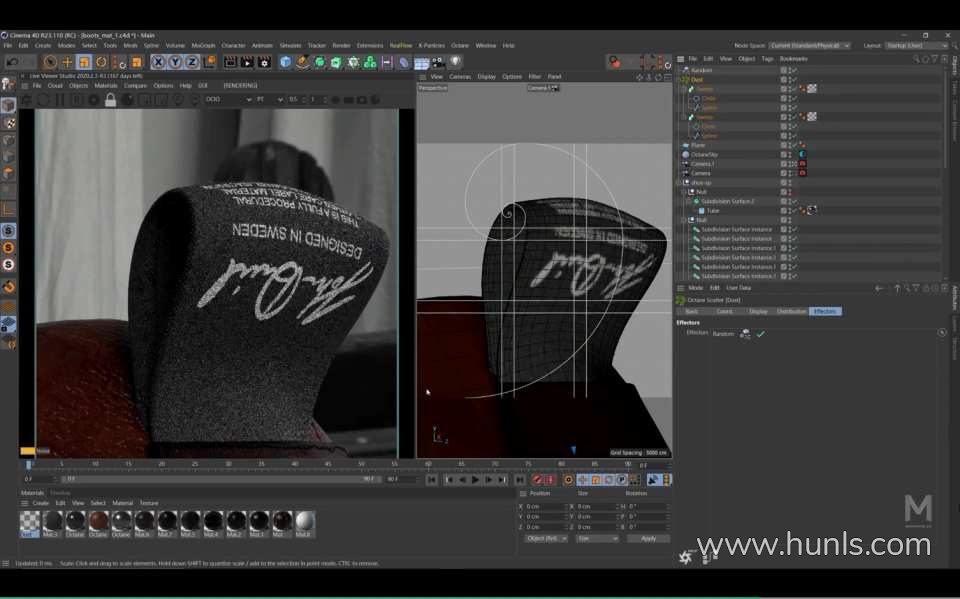Viewport: 960px width, 599px height.
Task: Collapse the Dust object tree node
Action: coord(682,80)
